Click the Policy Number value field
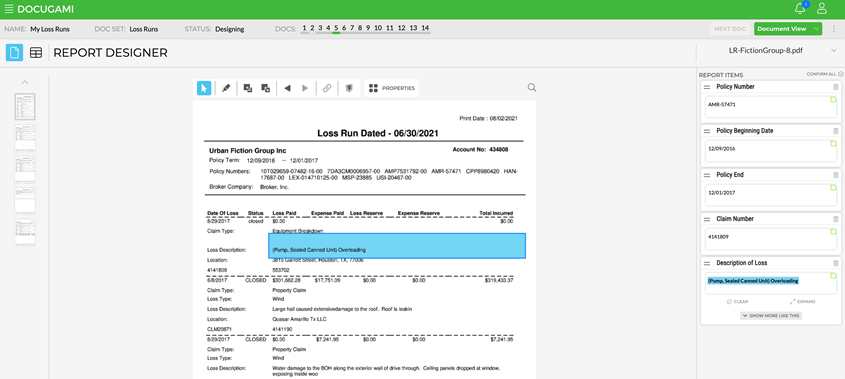The image size is (845, 379). (771, 106)
